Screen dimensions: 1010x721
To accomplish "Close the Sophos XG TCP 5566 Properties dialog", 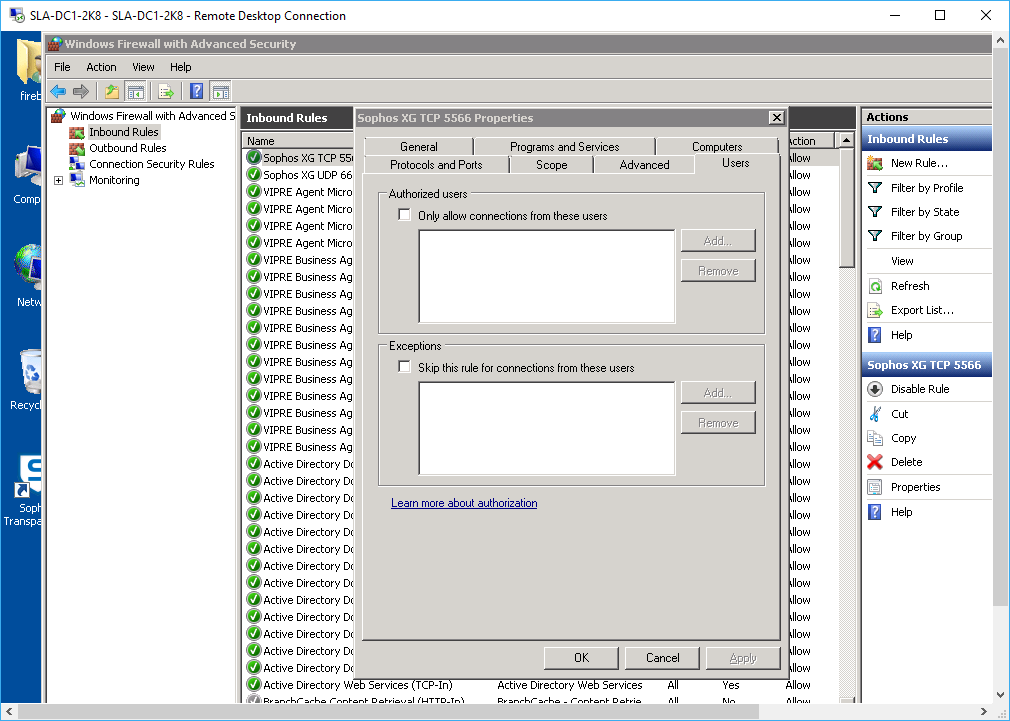I will (x=776, y=117).
